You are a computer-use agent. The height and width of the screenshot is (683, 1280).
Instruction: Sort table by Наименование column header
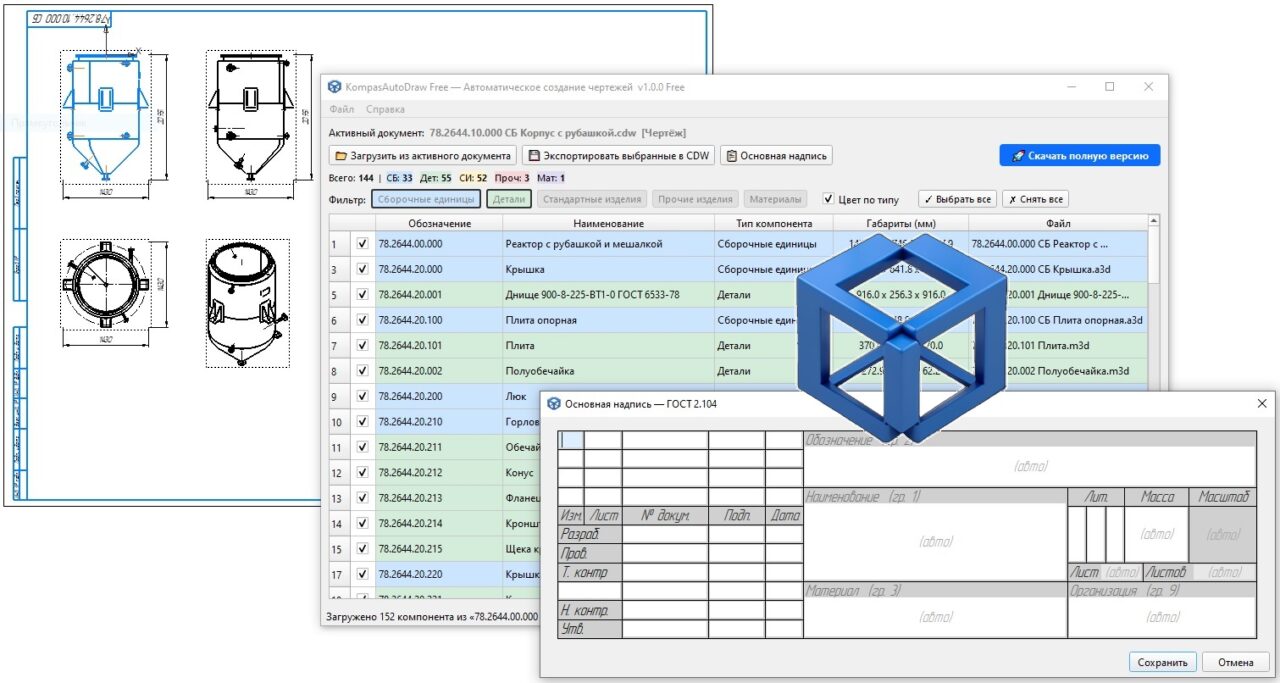coord(608,223)
